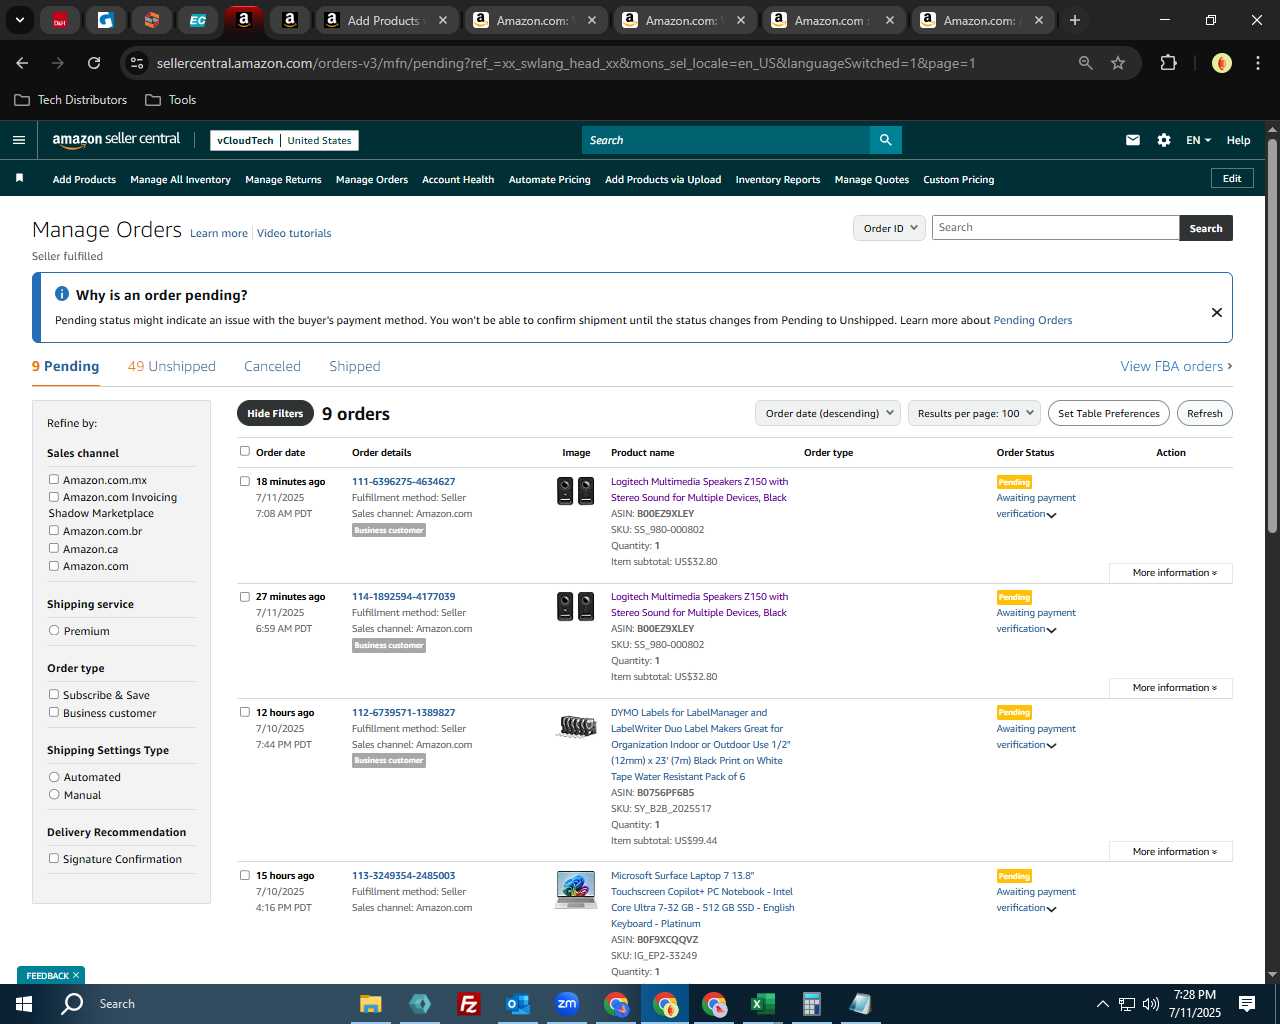Open Outlook from the taskbar
This screenshot has width=1280, height=1024.
517,1004
